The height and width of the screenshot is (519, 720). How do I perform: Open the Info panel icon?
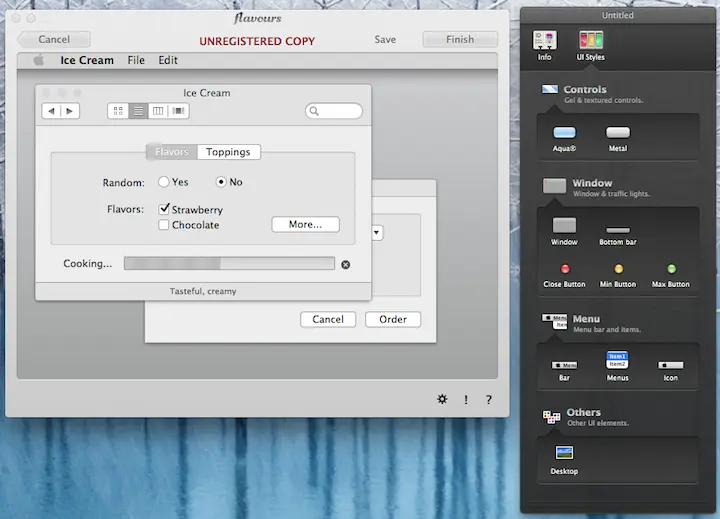click(545, 45)
